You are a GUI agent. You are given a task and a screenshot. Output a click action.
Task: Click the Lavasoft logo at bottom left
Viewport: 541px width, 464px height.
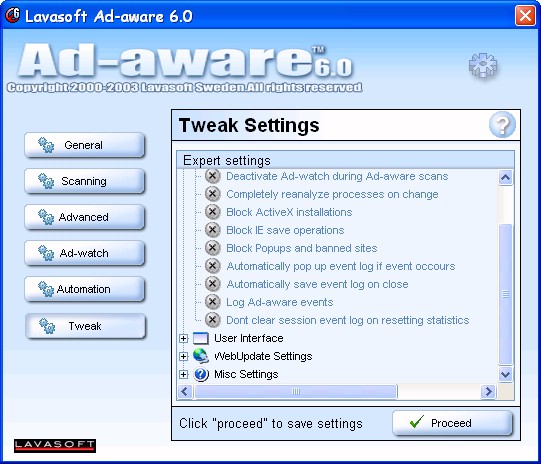pos(55,446)
